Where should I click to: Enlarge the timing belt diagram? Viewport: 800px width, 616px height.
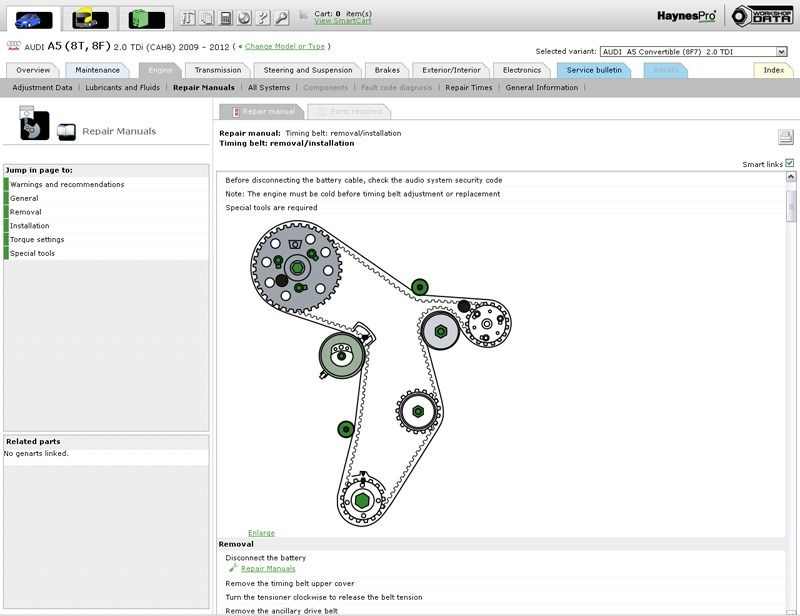(261, 533)
